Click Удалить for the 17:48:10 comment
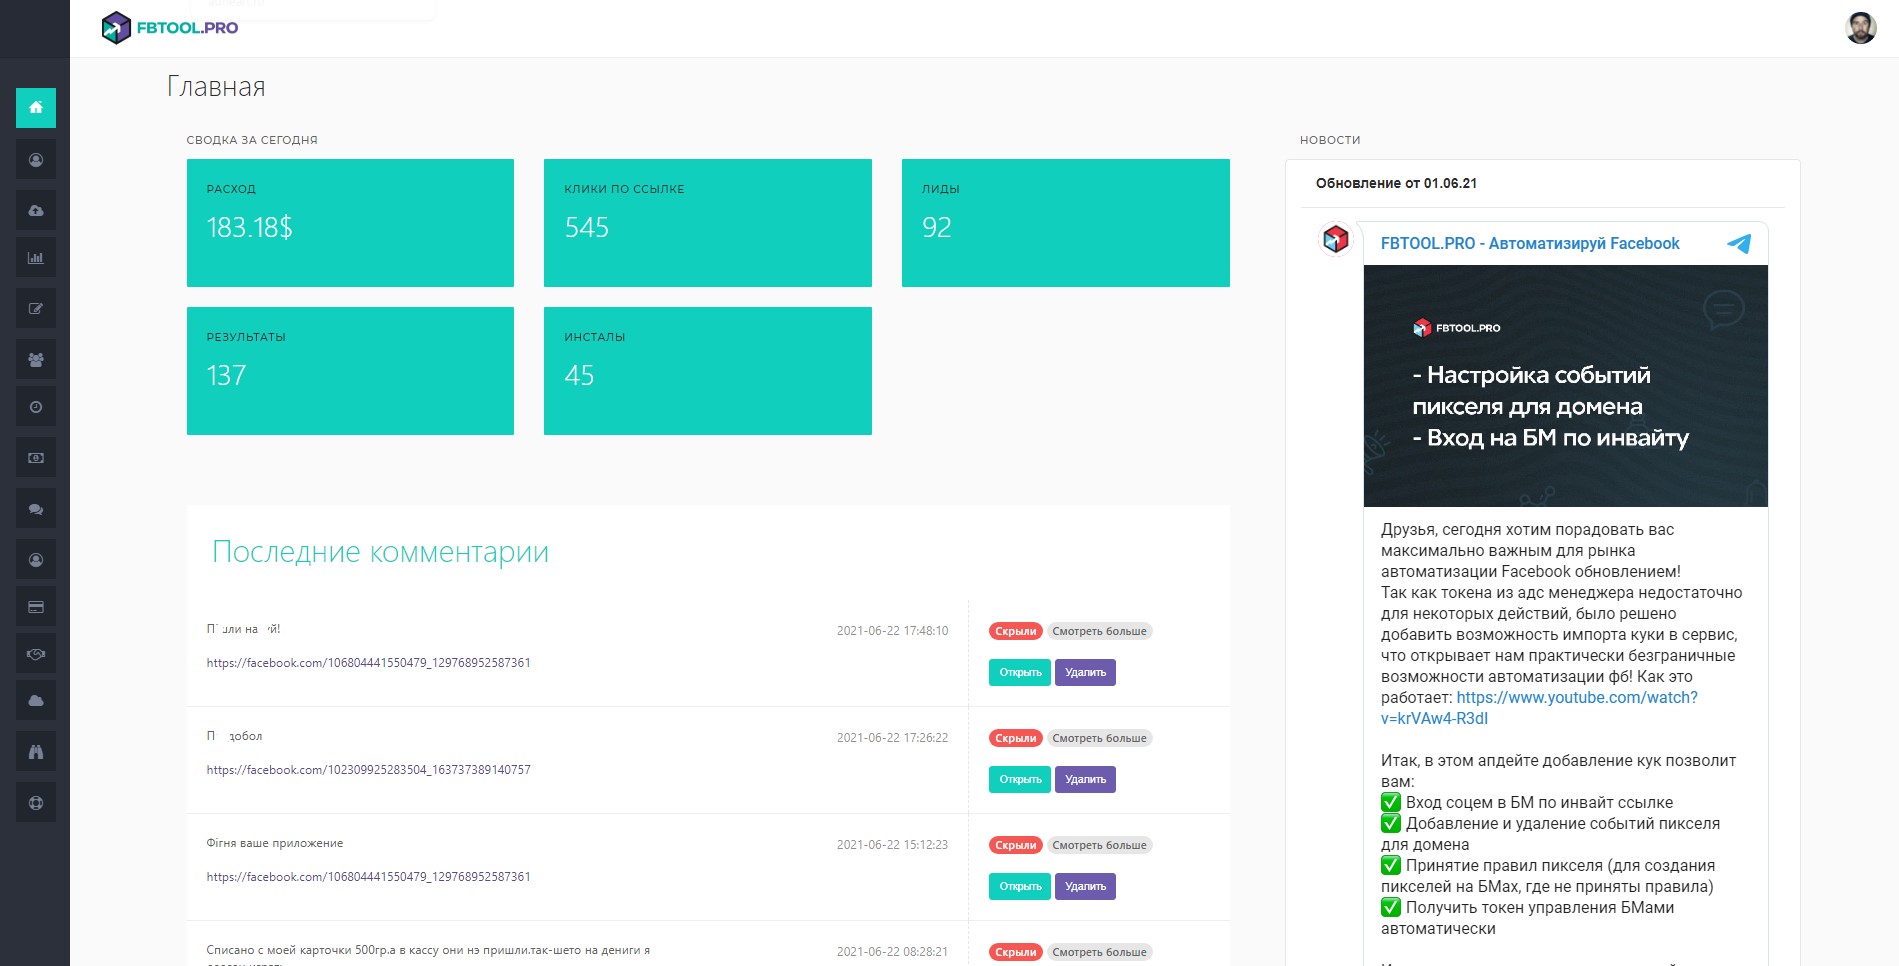 [x=1085, y=672]
